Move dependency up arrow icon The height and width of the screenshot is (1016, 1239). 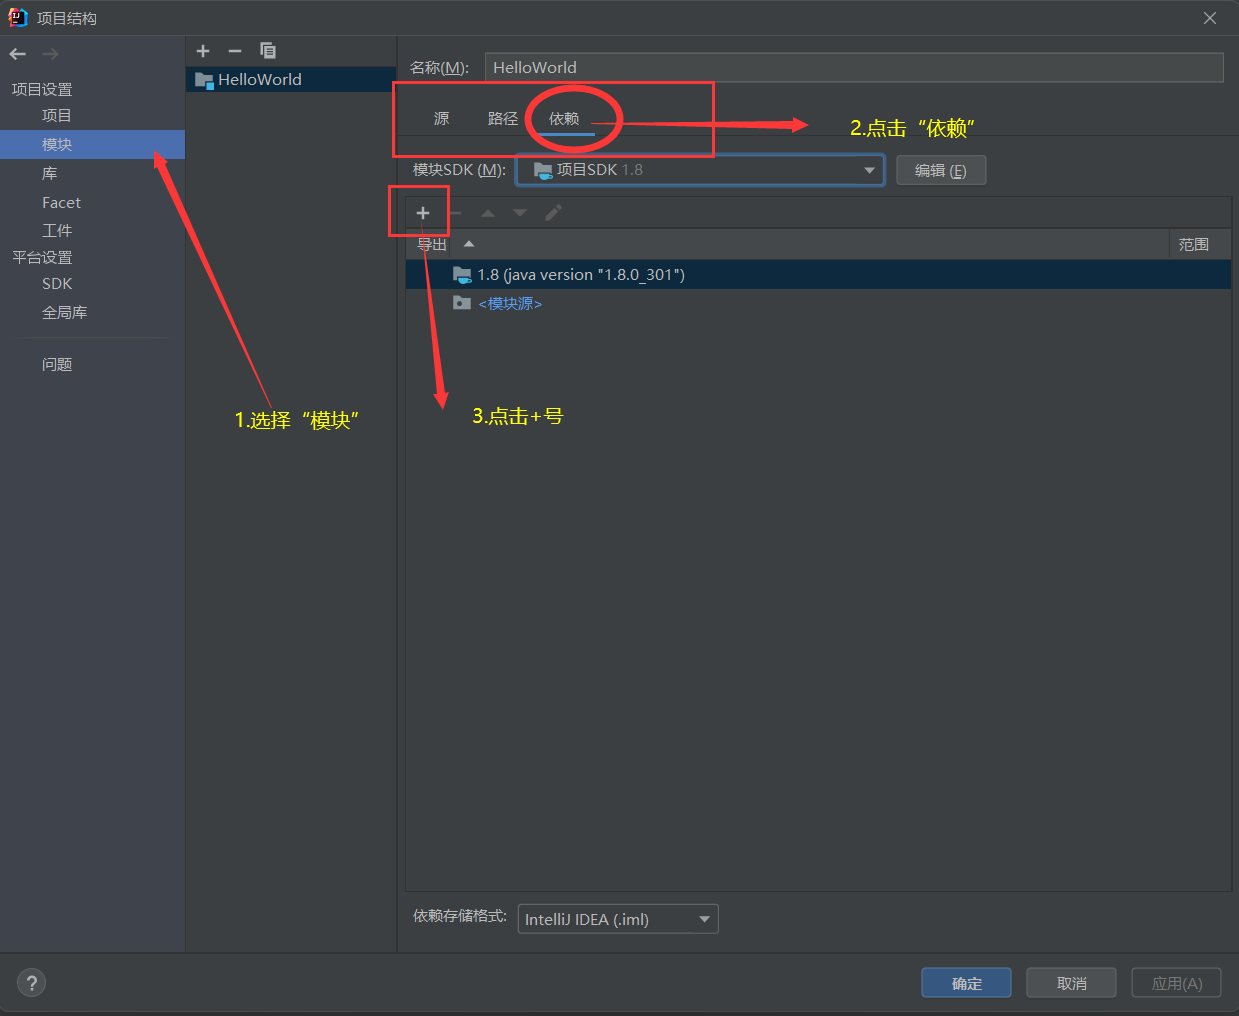click(488, 213)
